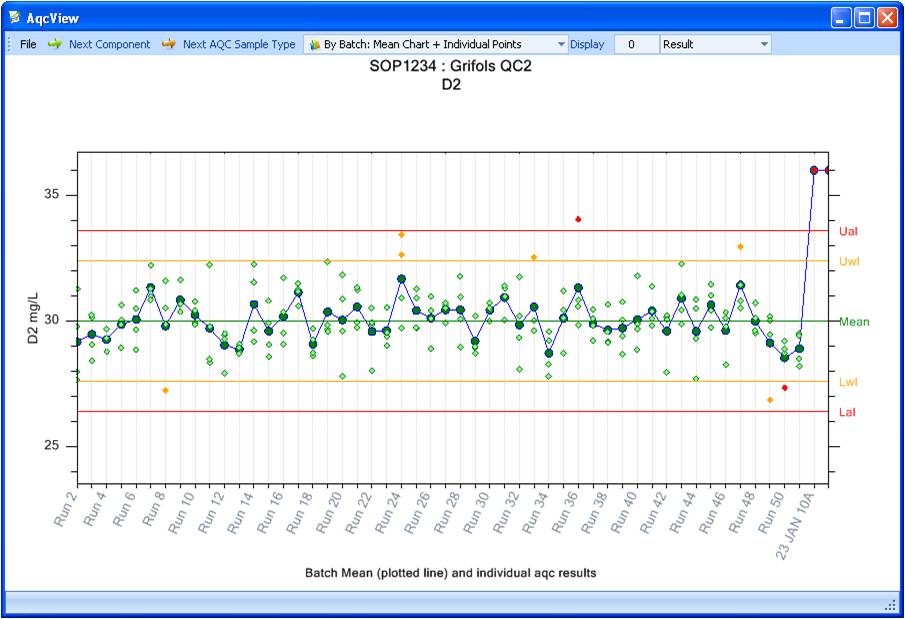This screenshot has width=905, height=619.
Task: Click the green Next Component arrow icon
Action: pos(54,44)
